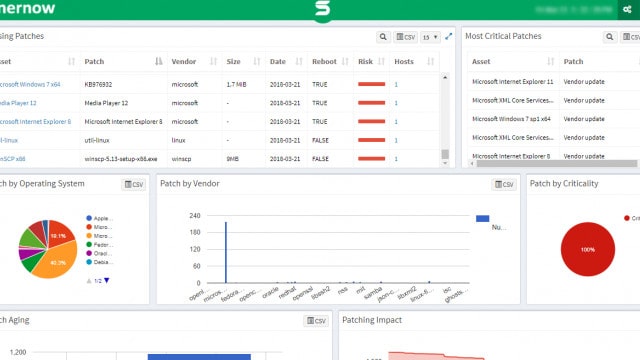Open hosts count link for KB976932 row

(396, 84)
